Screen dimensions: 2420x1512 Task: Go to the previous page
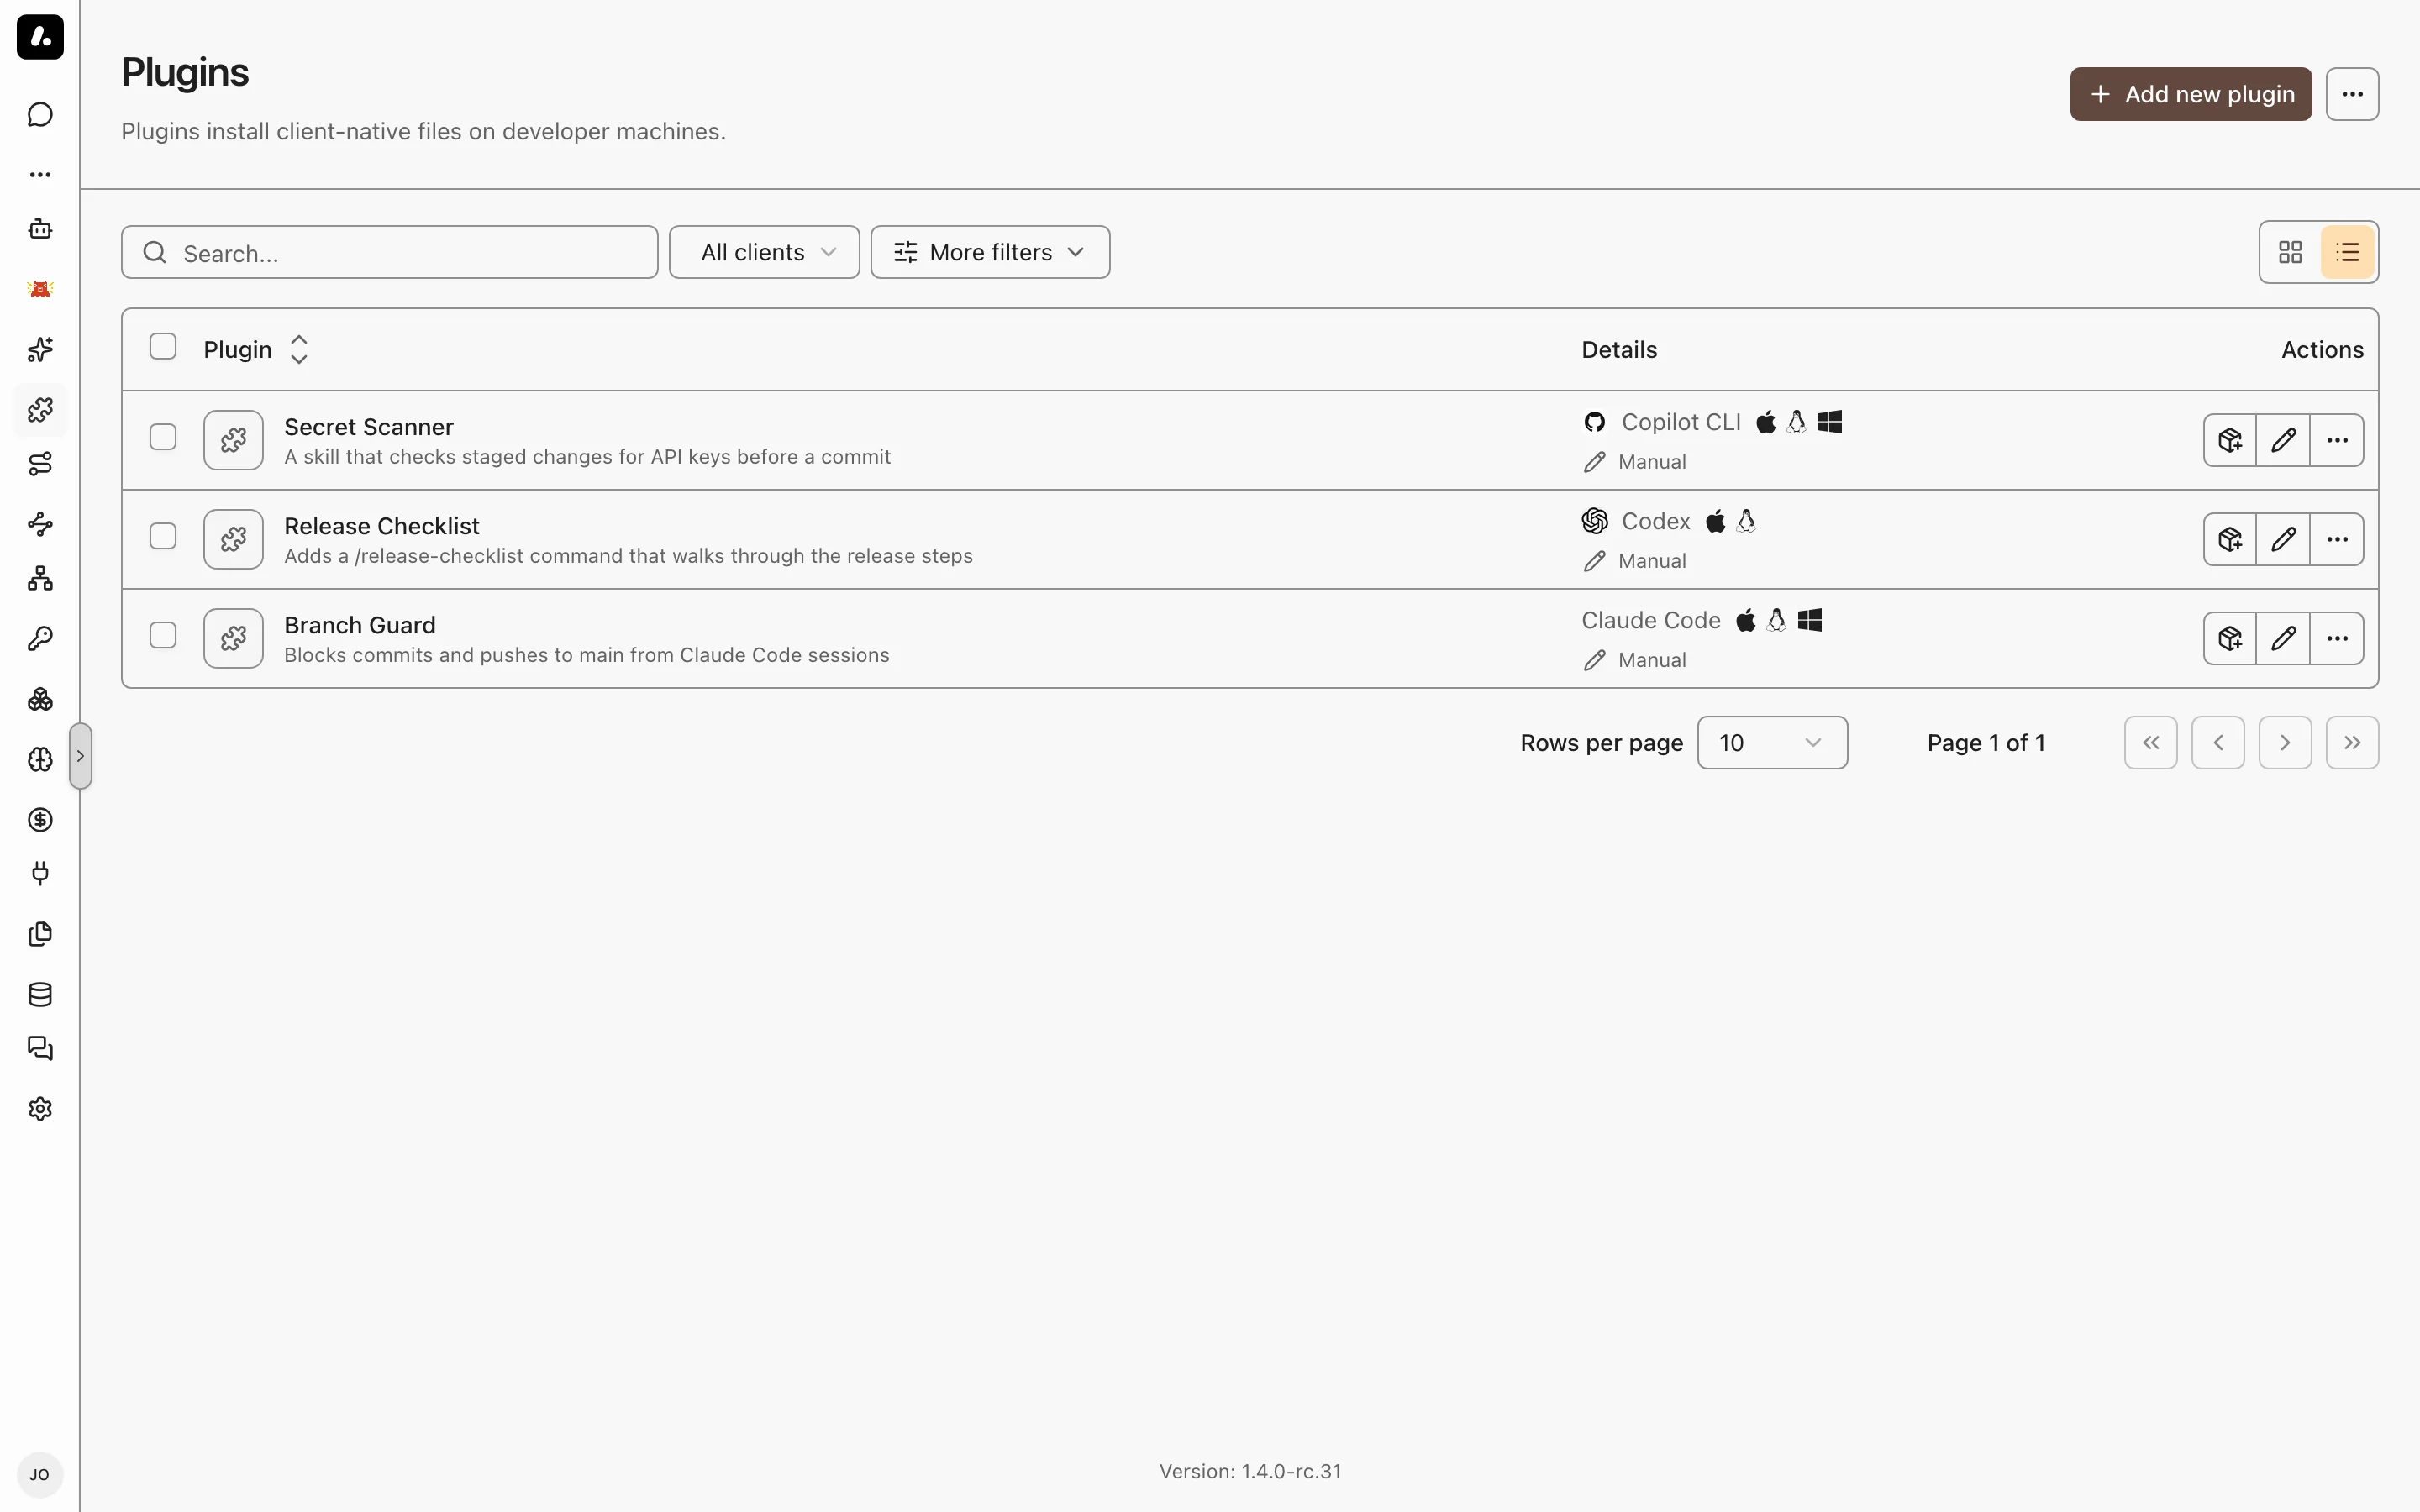pos(2218,742)
